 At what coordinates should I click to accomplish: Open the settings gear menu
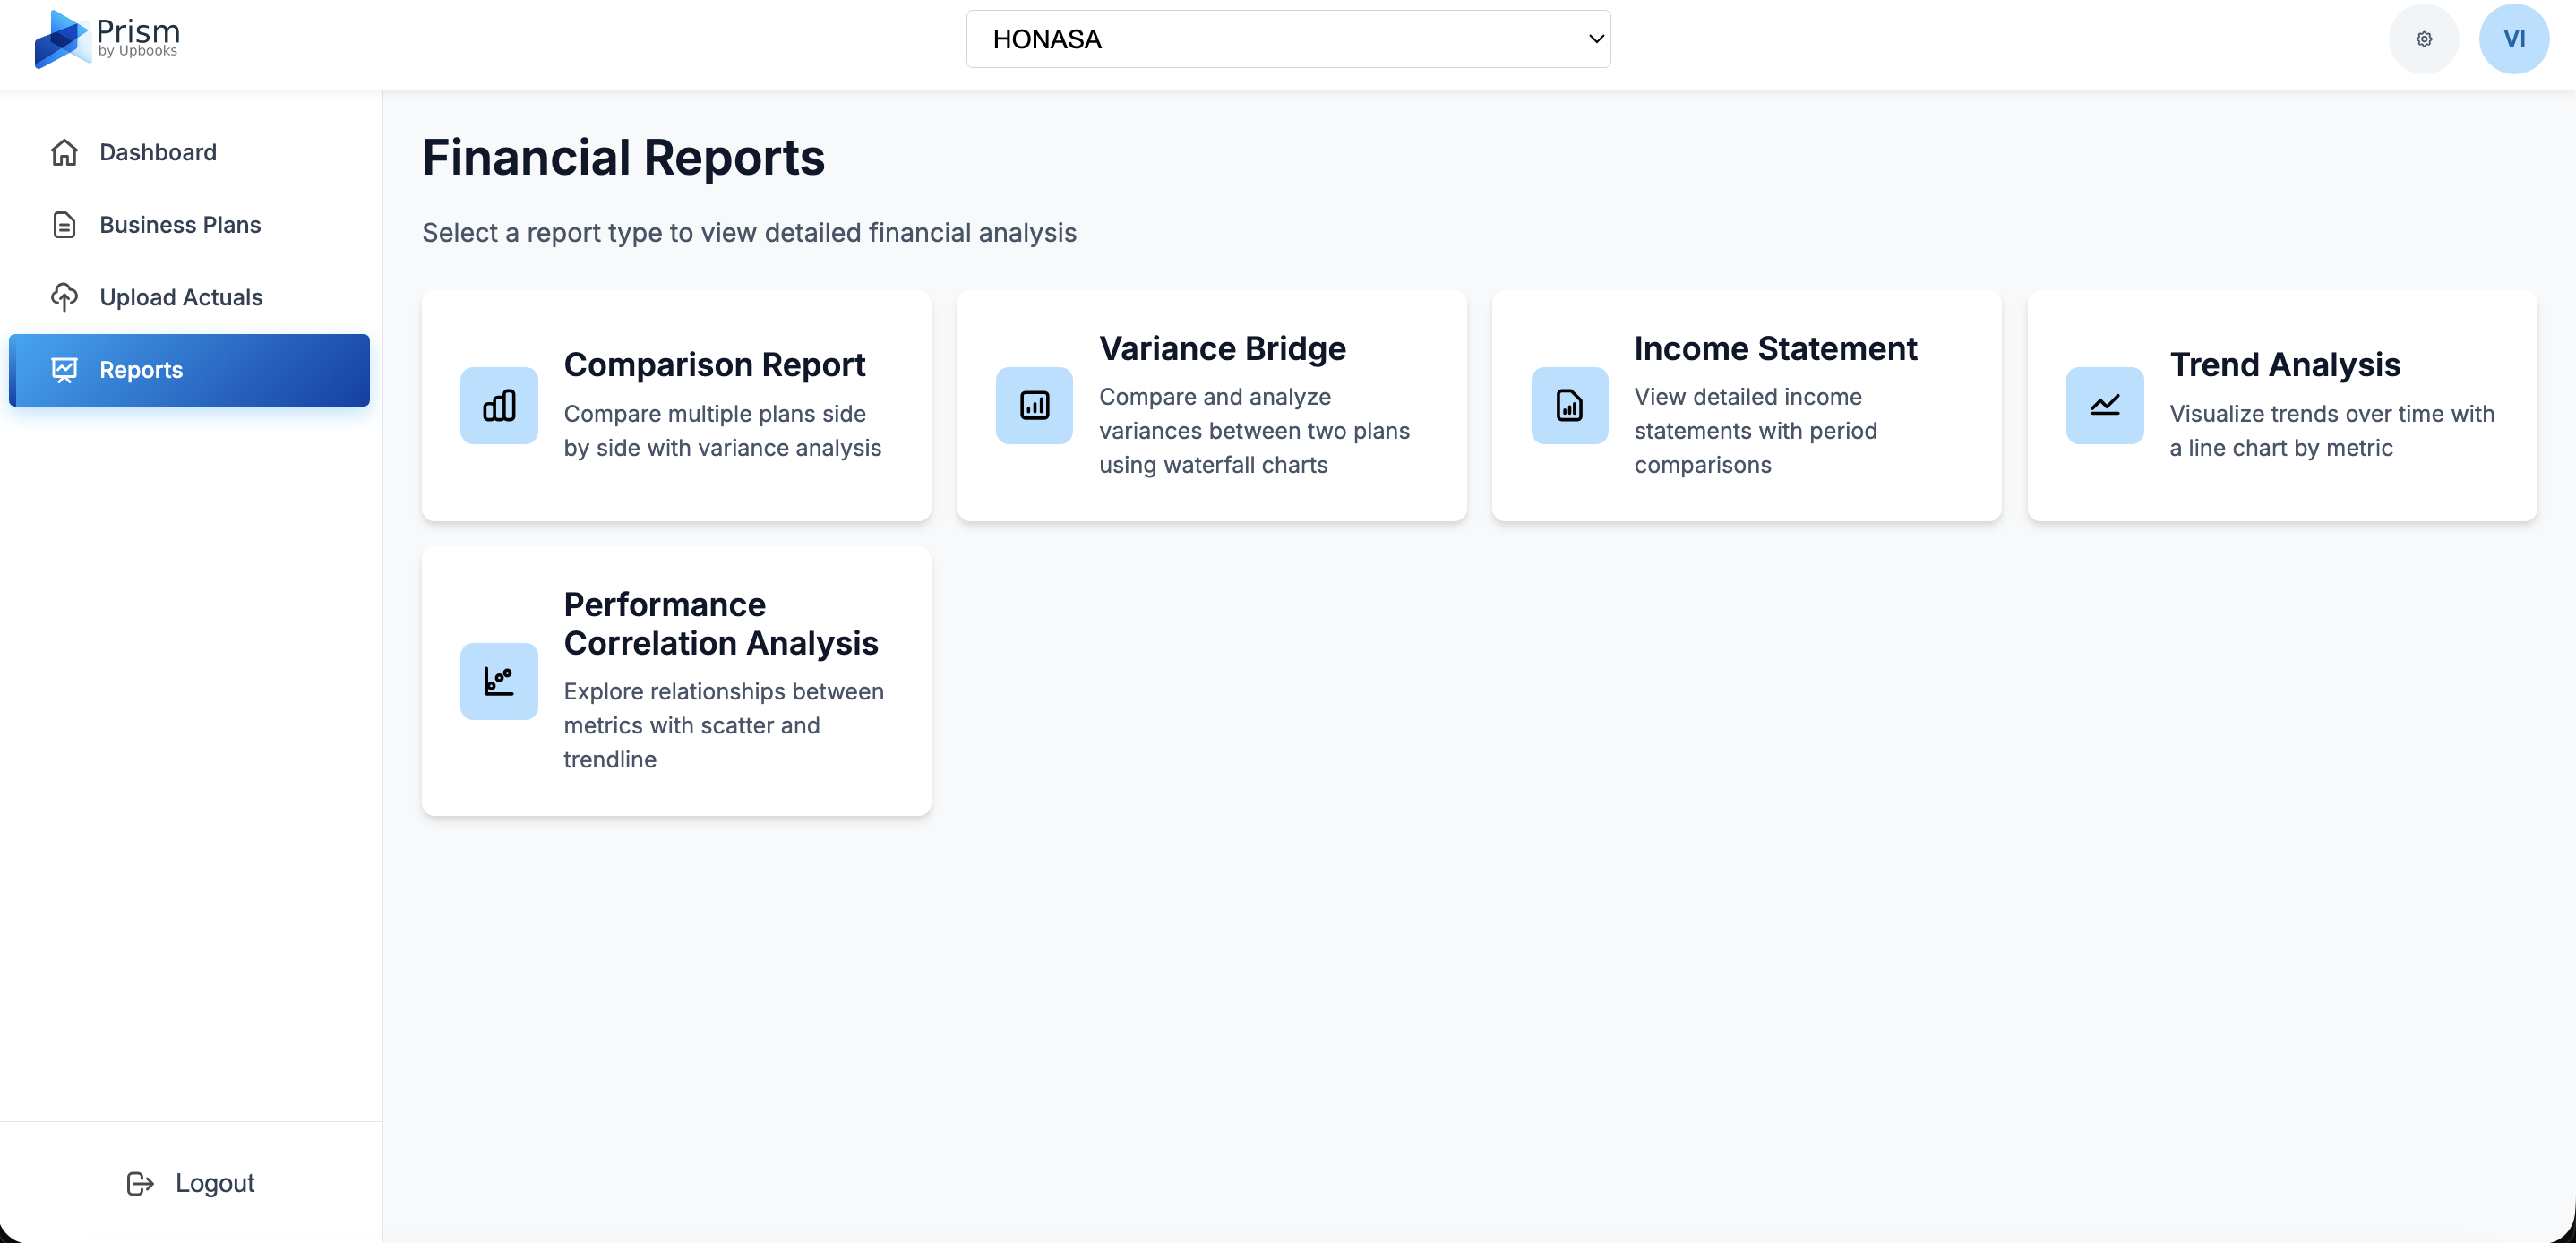pos(2423,39)
